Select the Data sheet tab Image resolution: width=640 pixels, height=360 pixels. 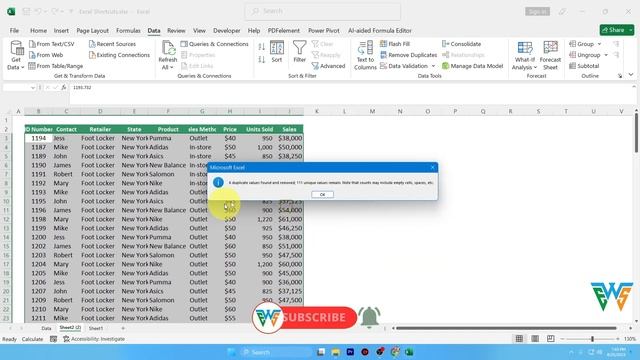coord(47,328)
